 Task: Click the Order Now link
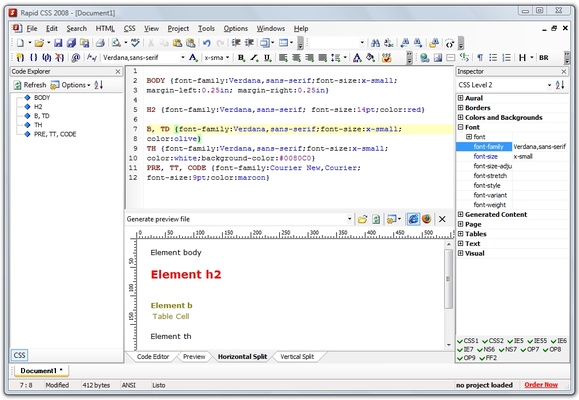click(541, 385)
